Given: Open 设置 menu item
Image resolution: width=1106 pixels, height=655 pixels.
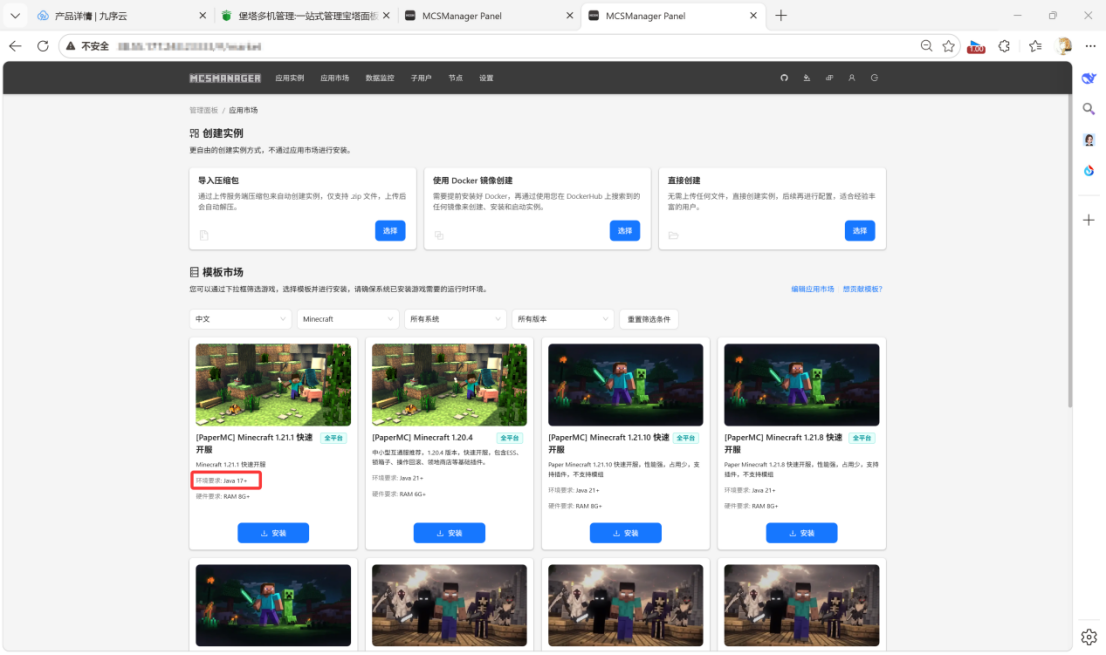Looking at the screenshot, I should pos(486,78).
